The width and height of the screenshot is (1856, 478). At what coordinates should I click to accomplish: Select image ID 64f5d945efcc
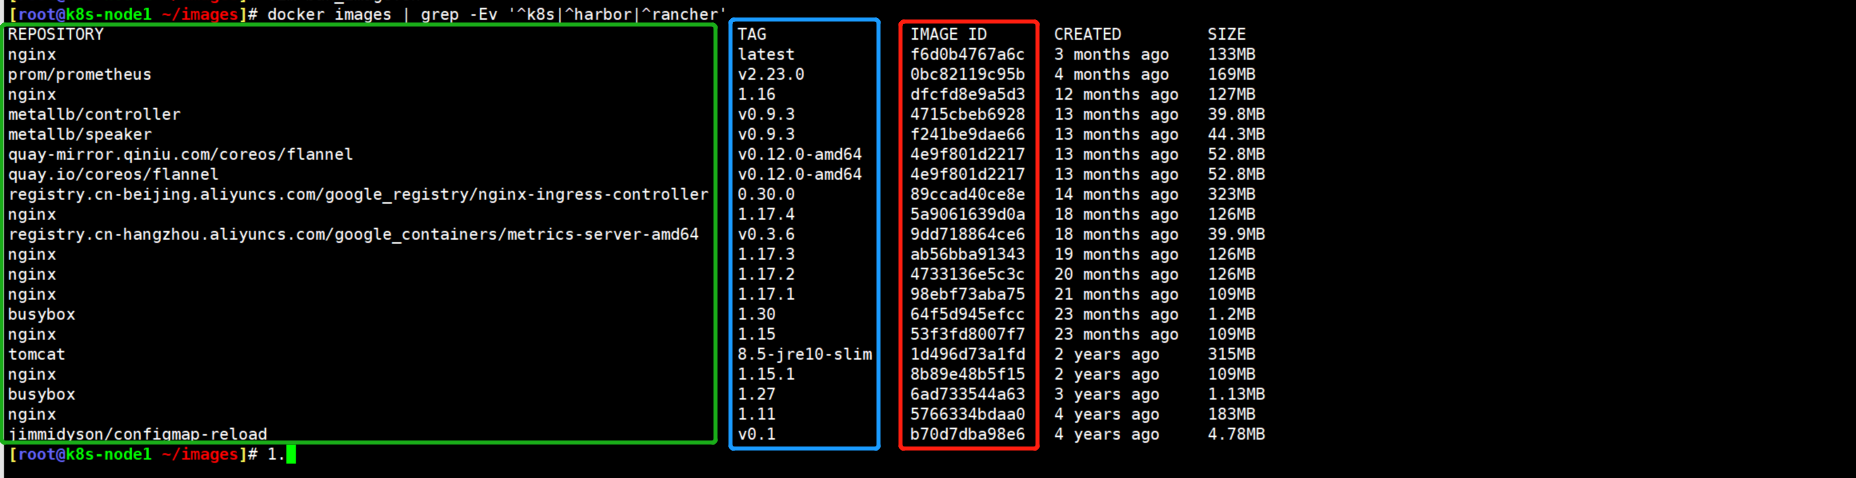pos(967,314)
